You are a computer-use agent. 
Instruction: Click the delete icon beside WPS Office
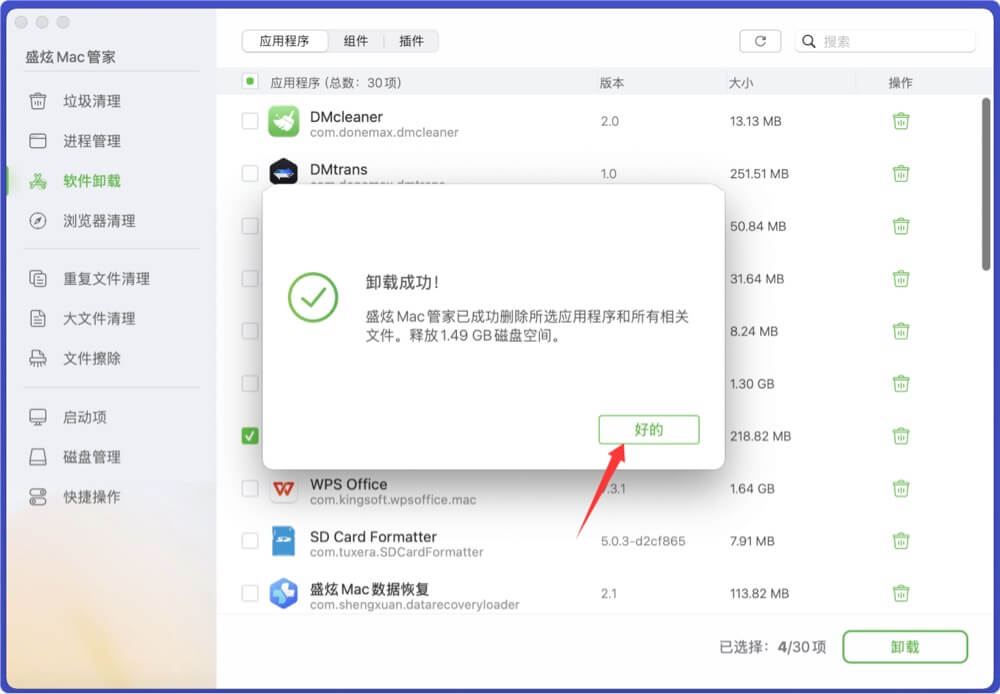[901, 489]
